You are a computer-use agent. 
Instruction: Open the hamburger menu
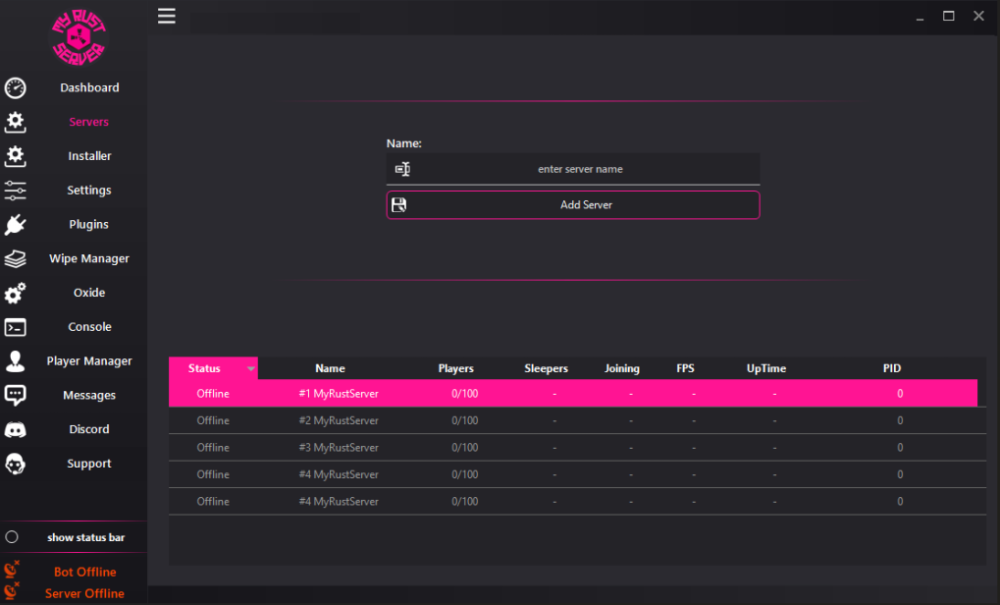[166, 16]
